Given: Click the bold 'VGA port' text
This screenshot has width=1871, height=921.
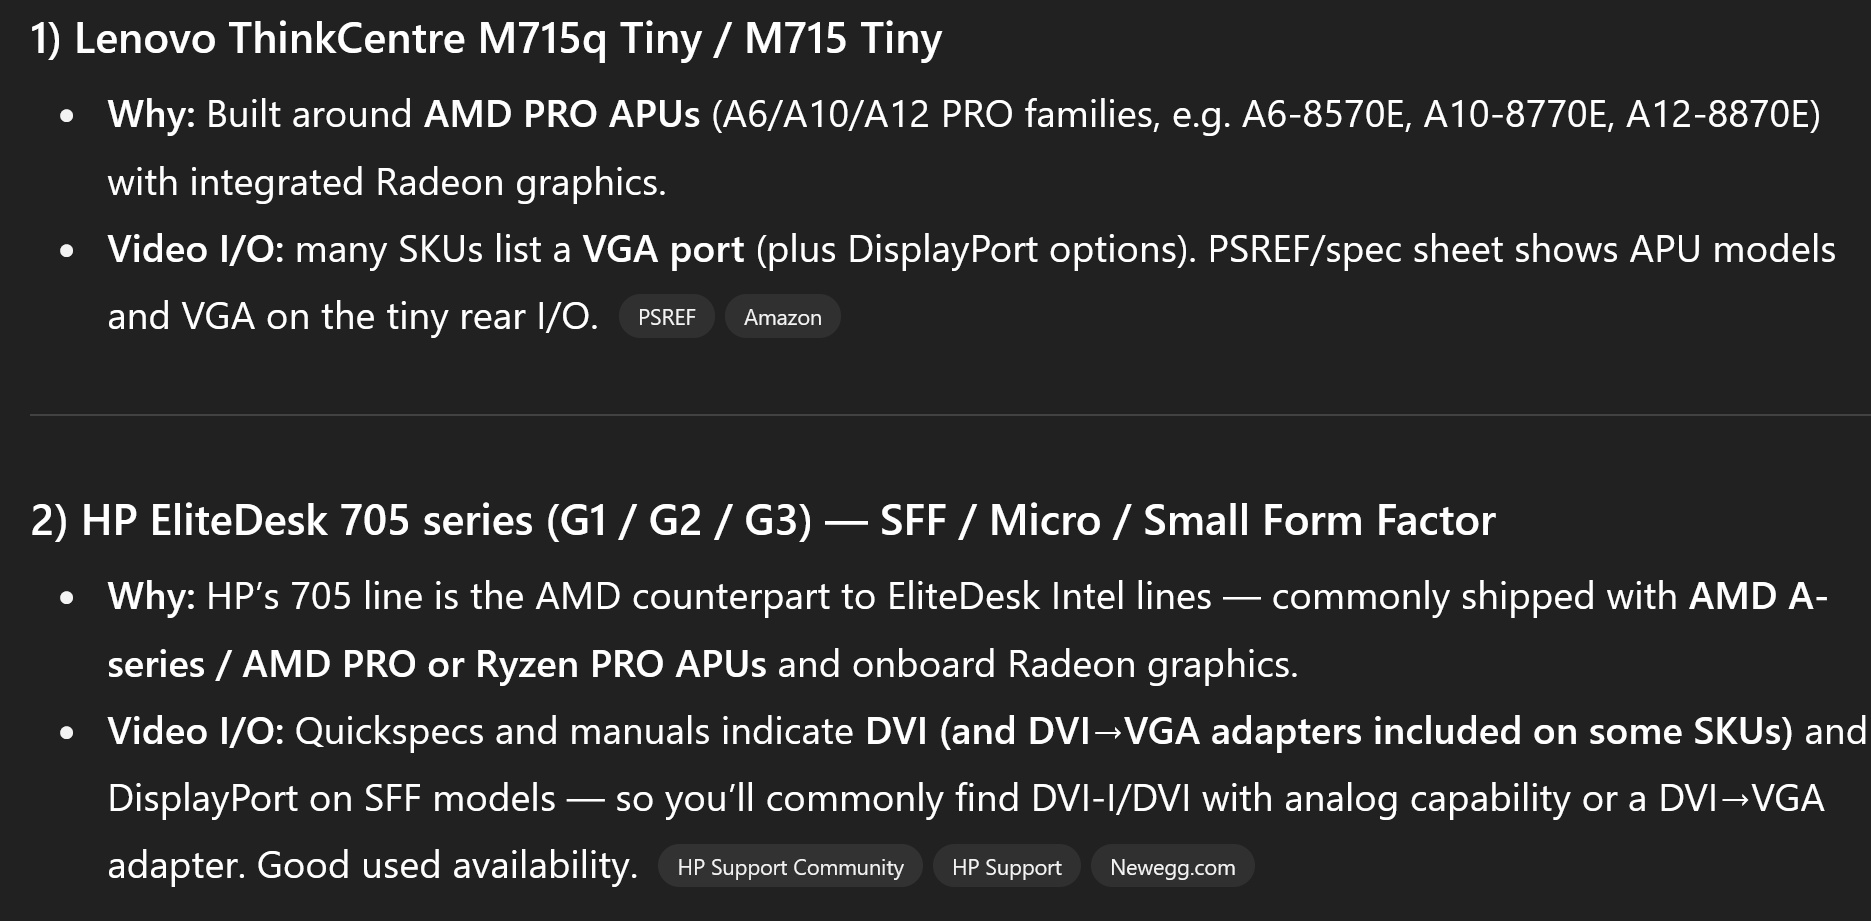Looking at the screenshot, I should [663, 249].
